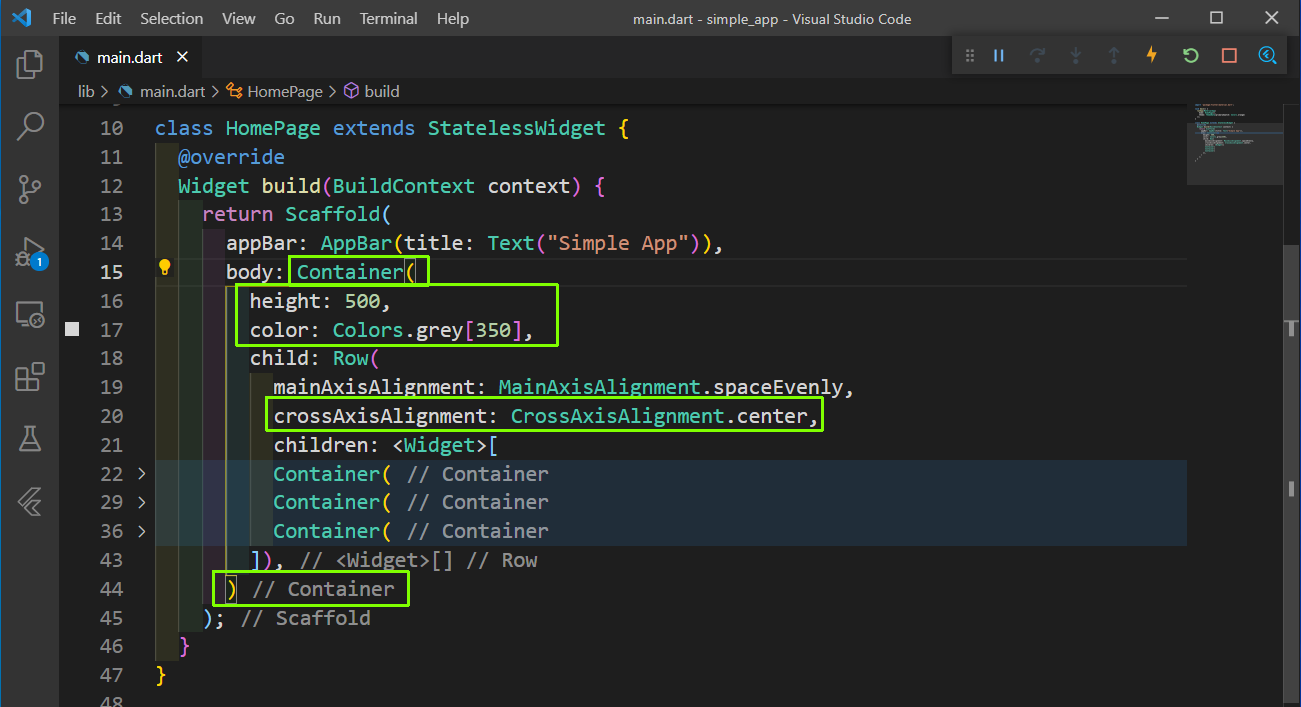Image resolution: width=1301 pixels, height=707 pixels.
Task: Open the Explorer view in activity bar
Action: click(x=30, y=65)
